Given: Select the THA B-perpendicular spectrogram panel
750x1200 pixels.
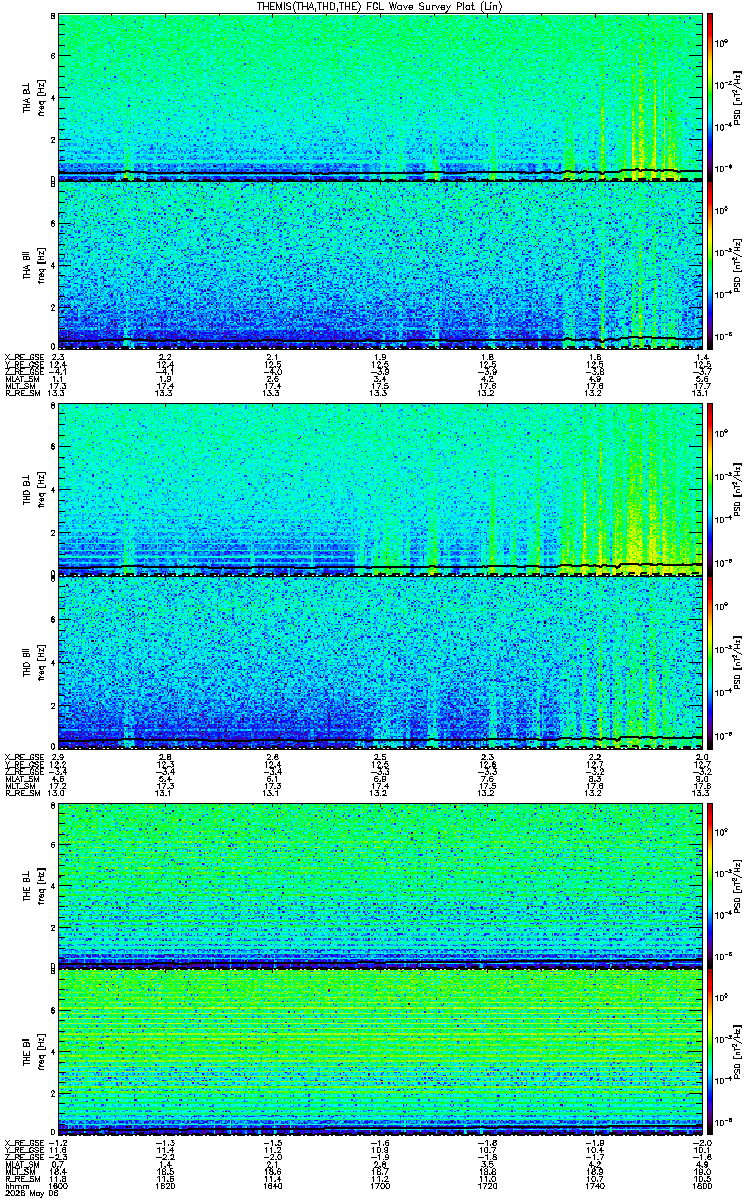Looking at the screenshot, I should coord(380,96).
